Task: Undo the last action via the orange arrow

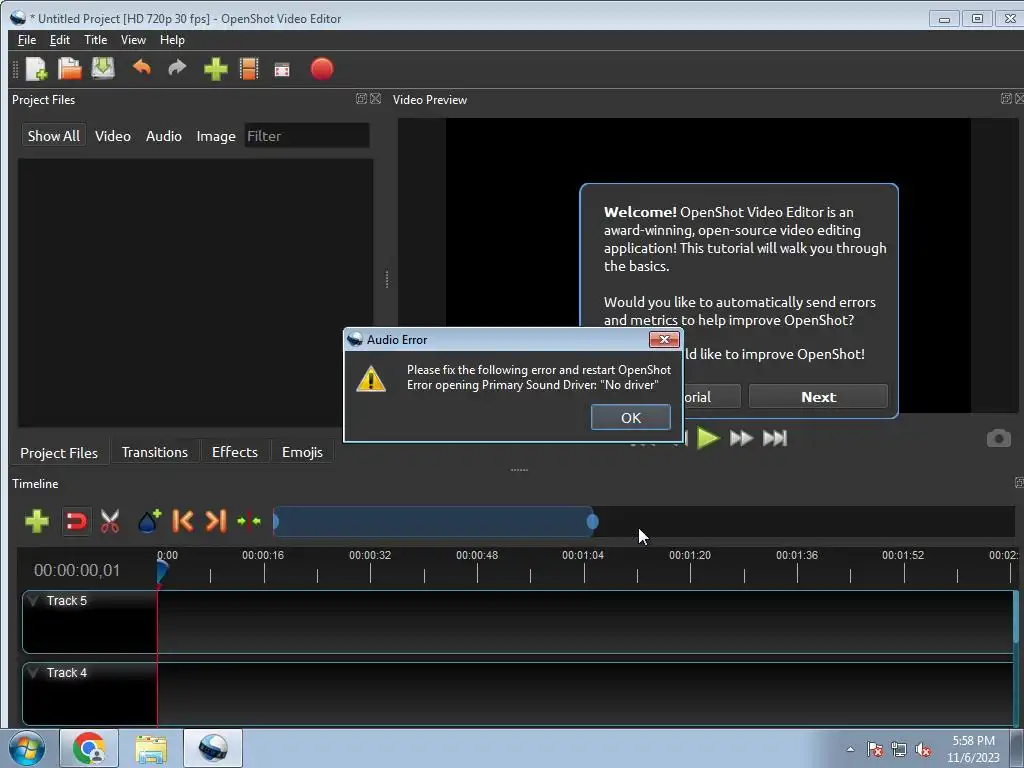Action: tap(142, 68)
